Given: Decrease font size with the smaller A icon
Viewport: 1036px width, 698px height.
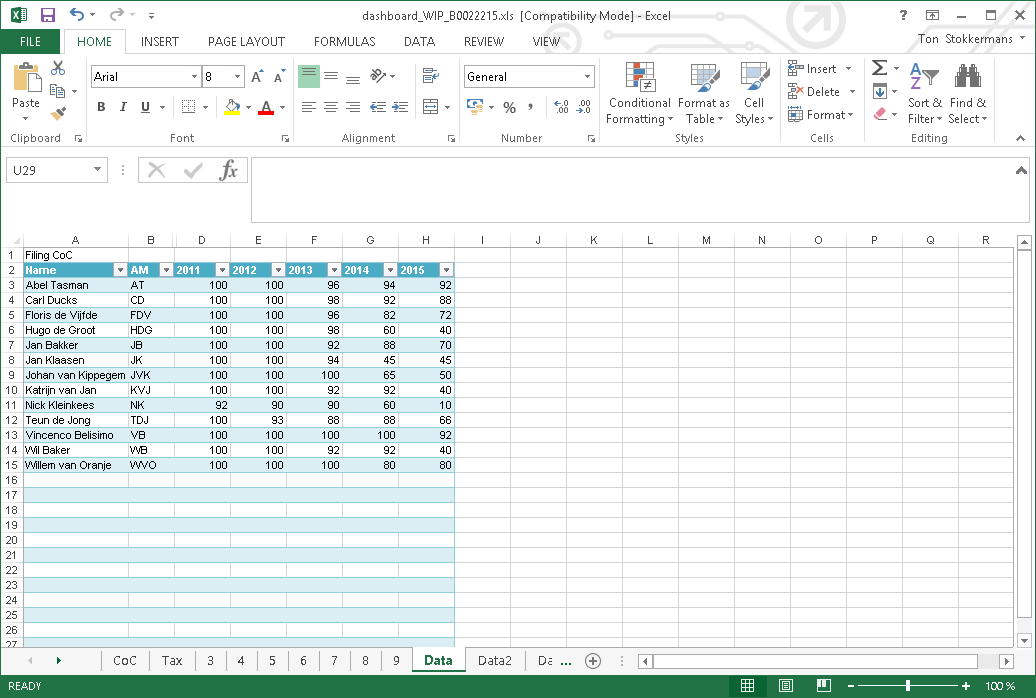Looking at the screenshot, I should point(279,77).
